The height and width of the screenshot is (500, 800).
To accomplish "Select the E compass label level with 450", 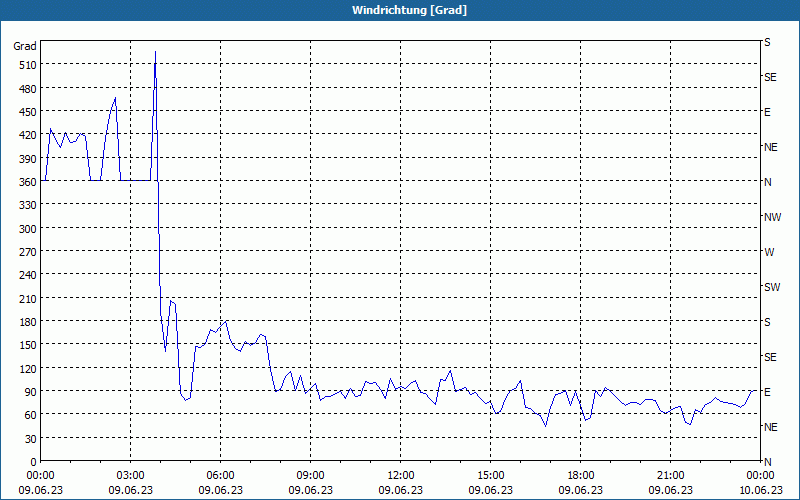I will 767,112.
